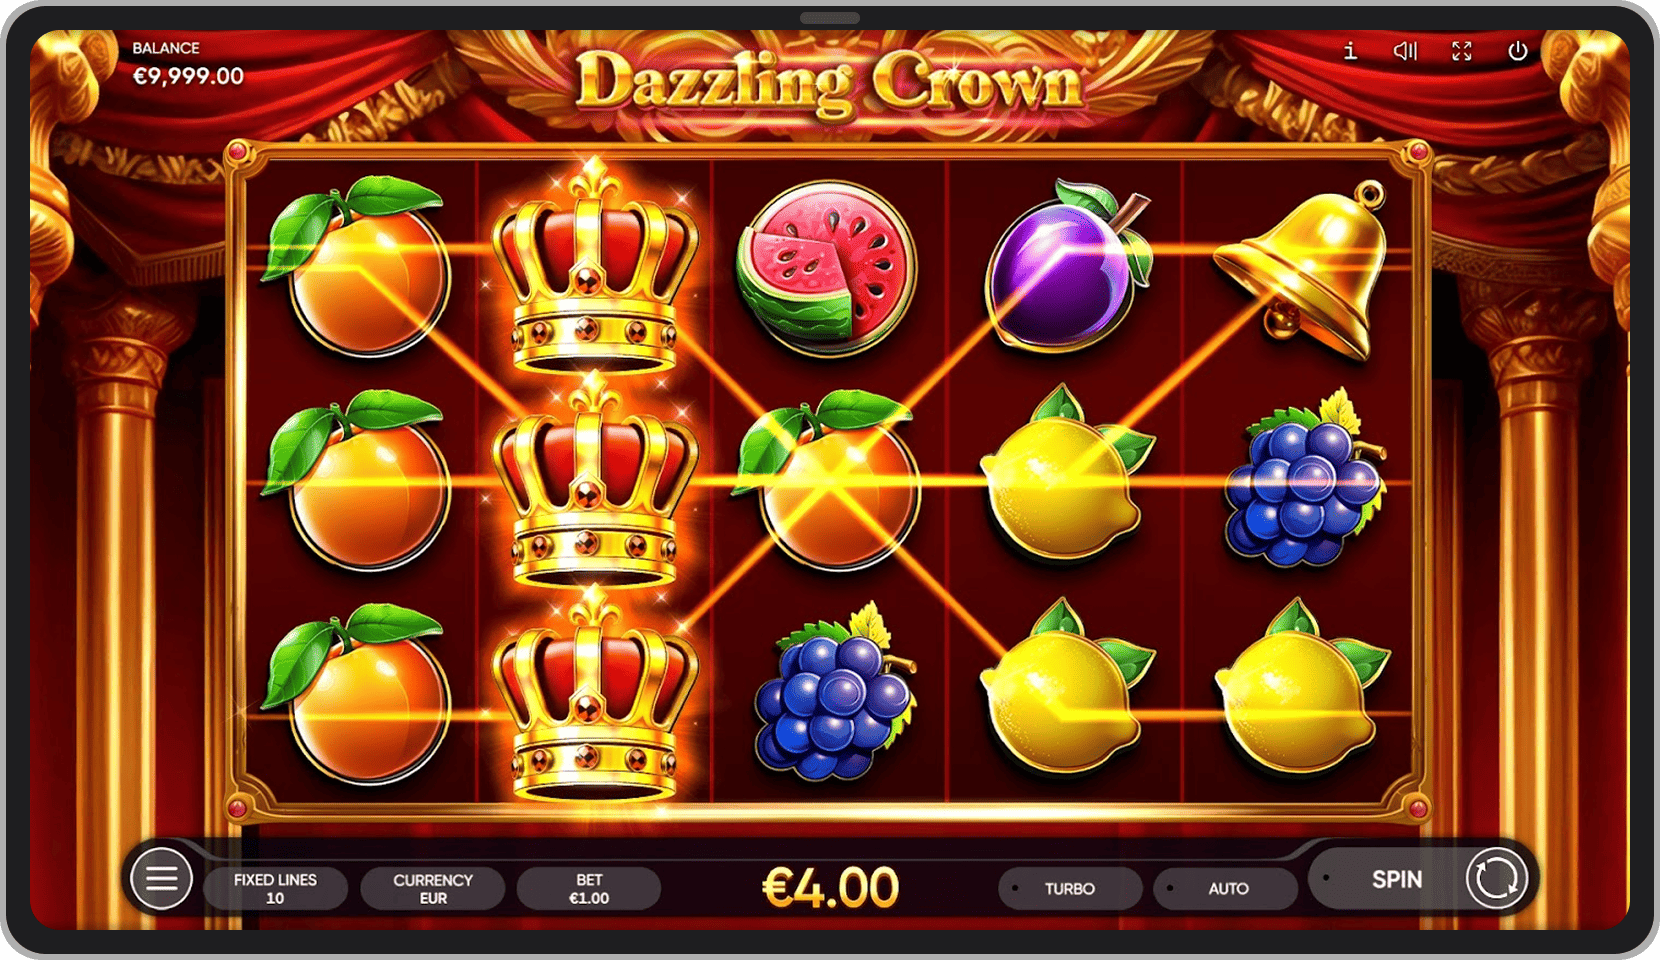This screenshot has width=1660, height=960.
Task: Click the balance amount display
Action: (x=188, y=76)
